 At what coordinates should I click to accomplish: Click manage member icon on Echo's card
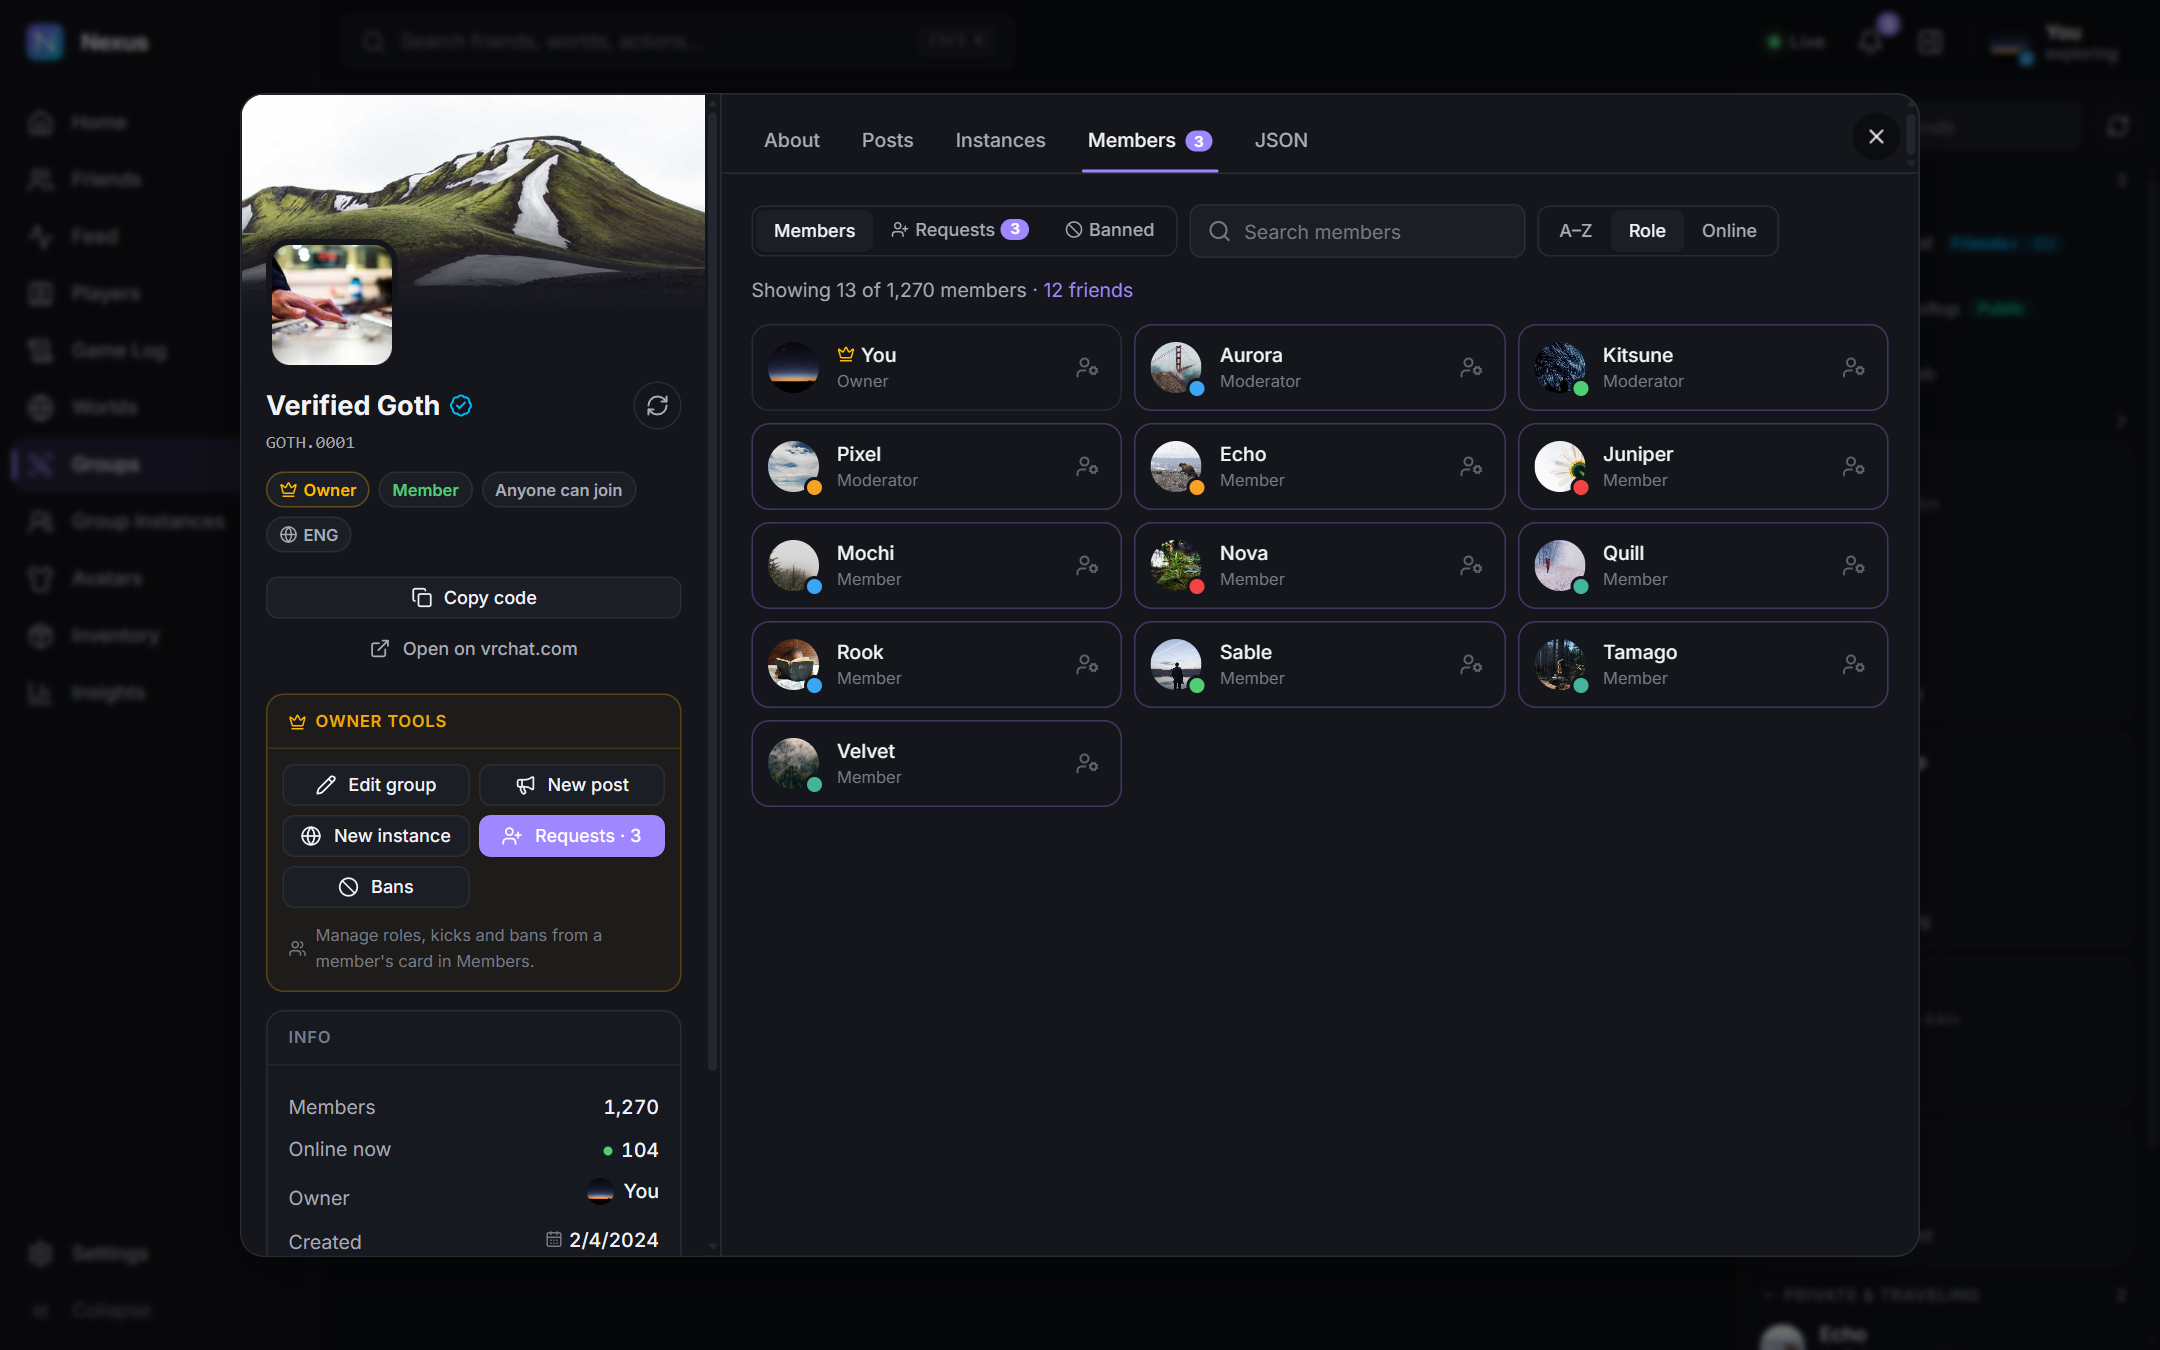(1471, 466)
